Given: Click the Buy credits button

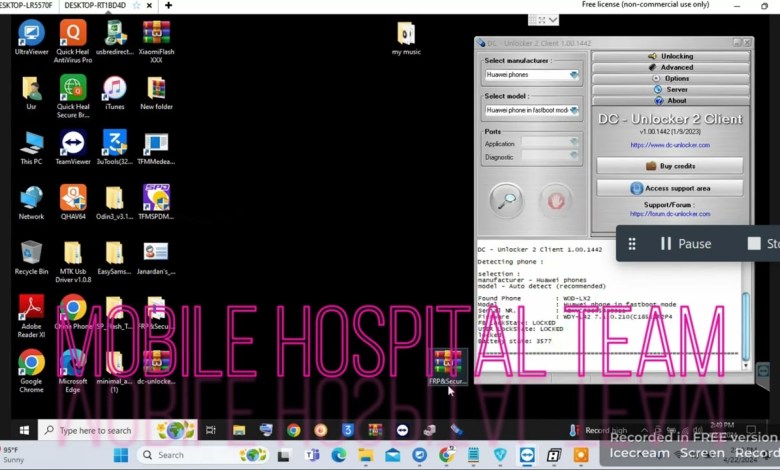Looking at the screenshot, I should point(670,166).
